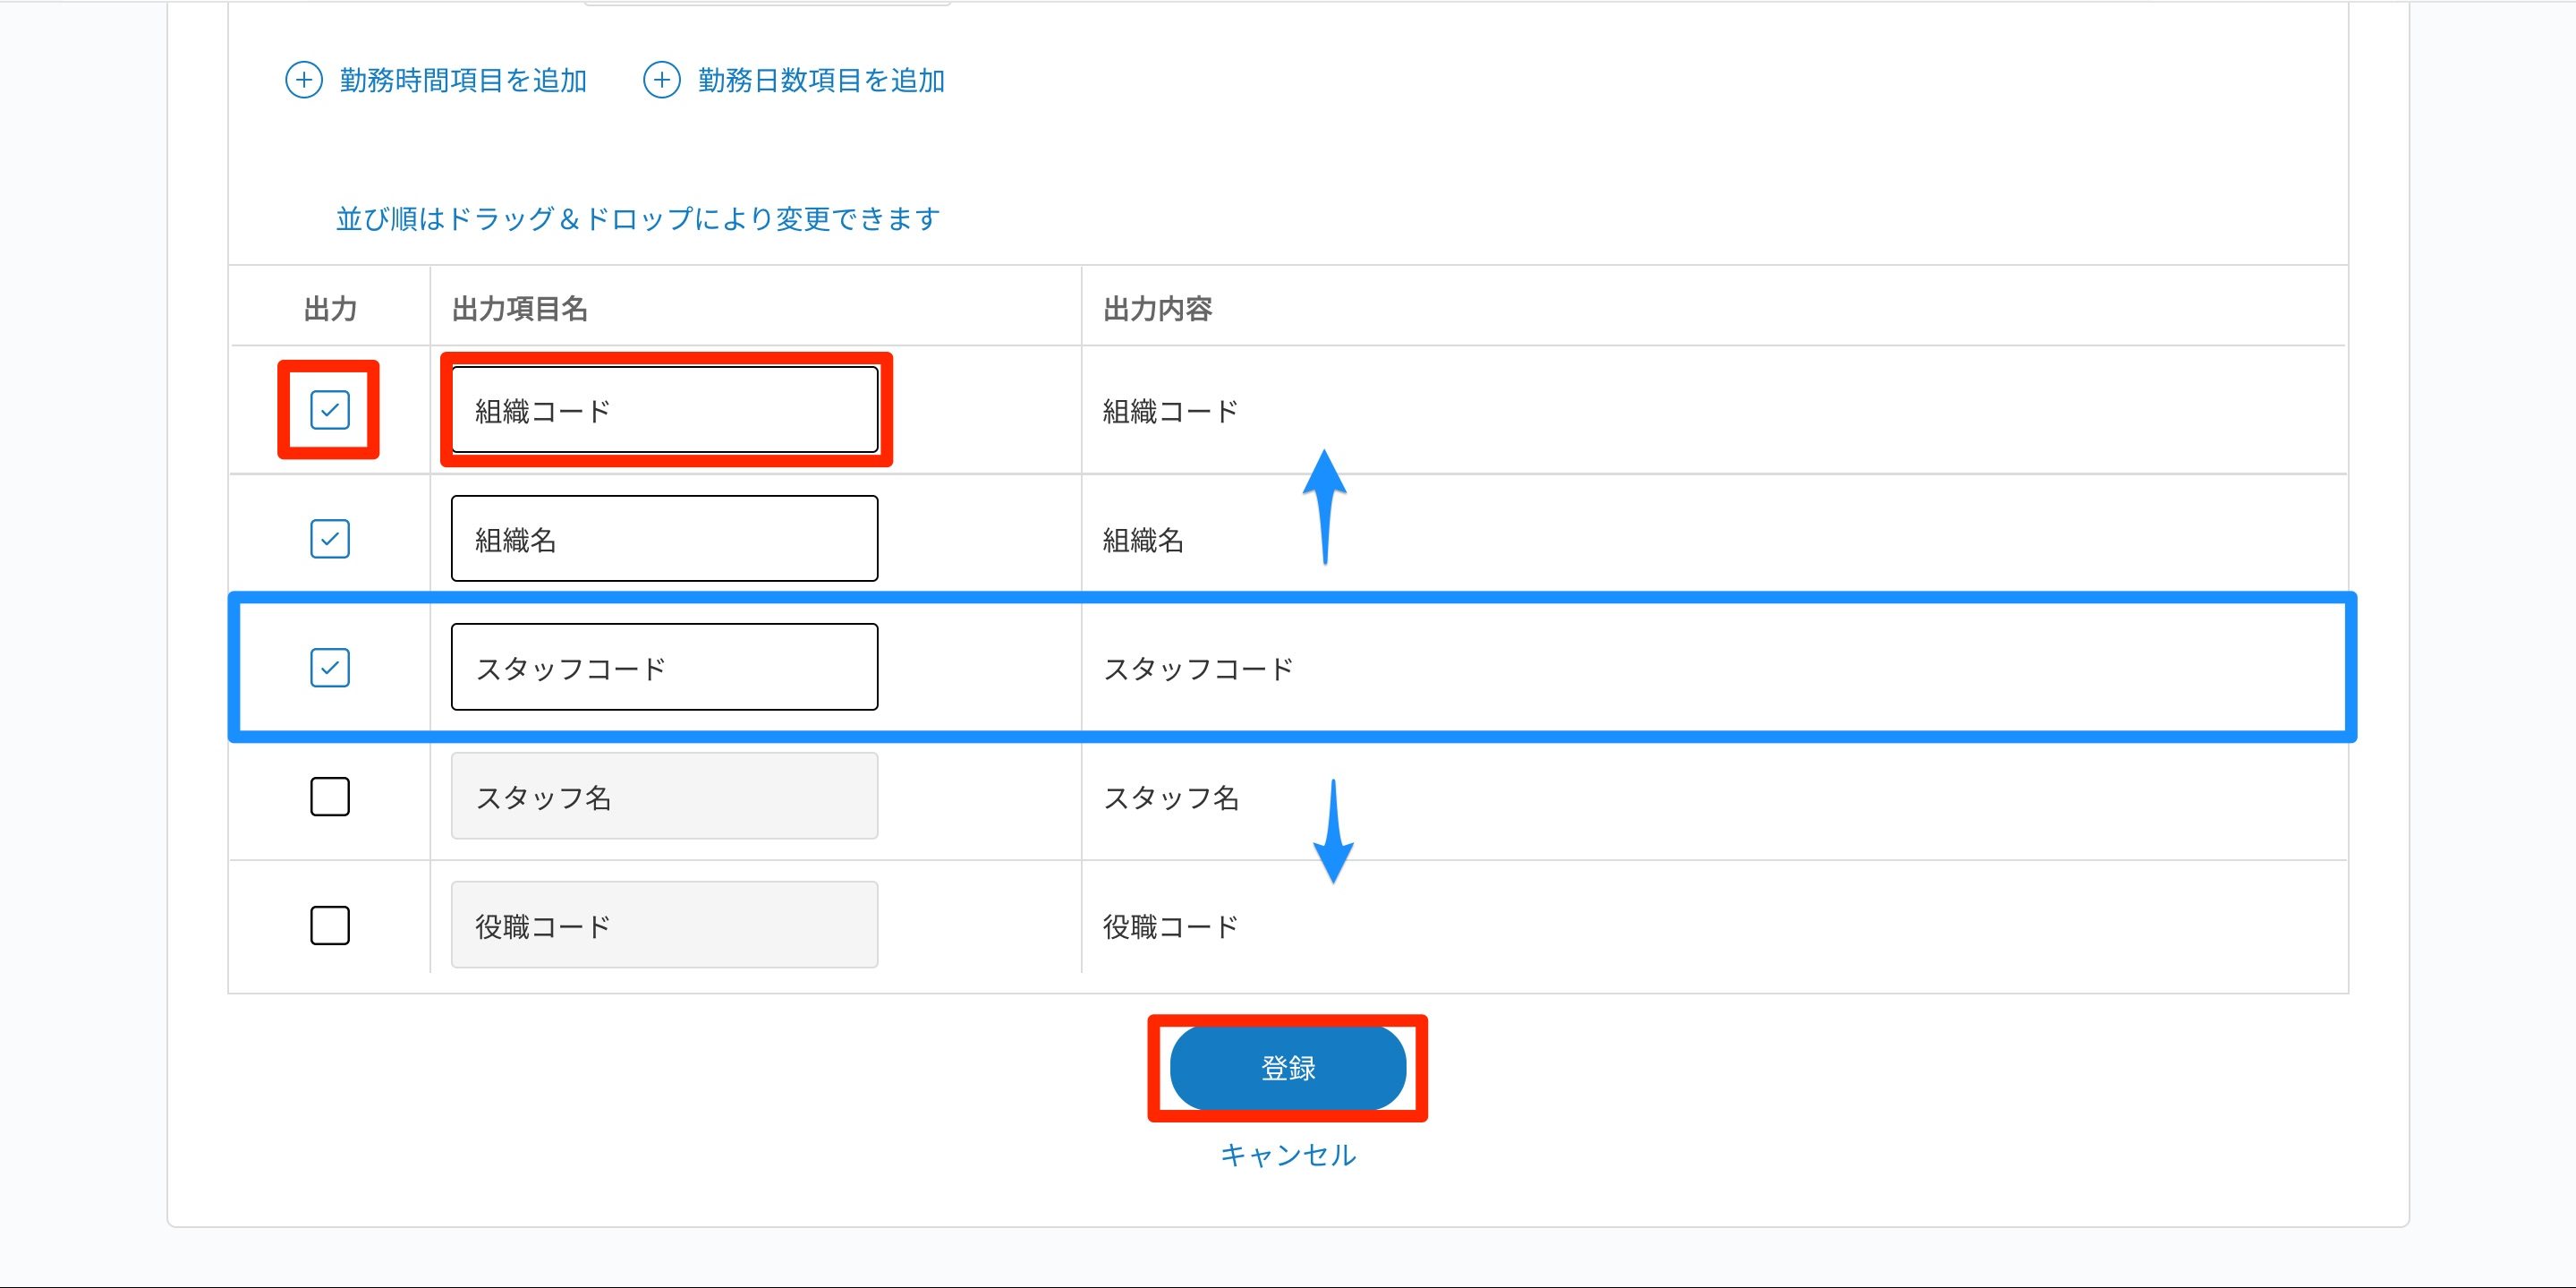Click the plus icon for 勤務時間項目を追加
The image size is (2576, 1288).
click(304, 80)
